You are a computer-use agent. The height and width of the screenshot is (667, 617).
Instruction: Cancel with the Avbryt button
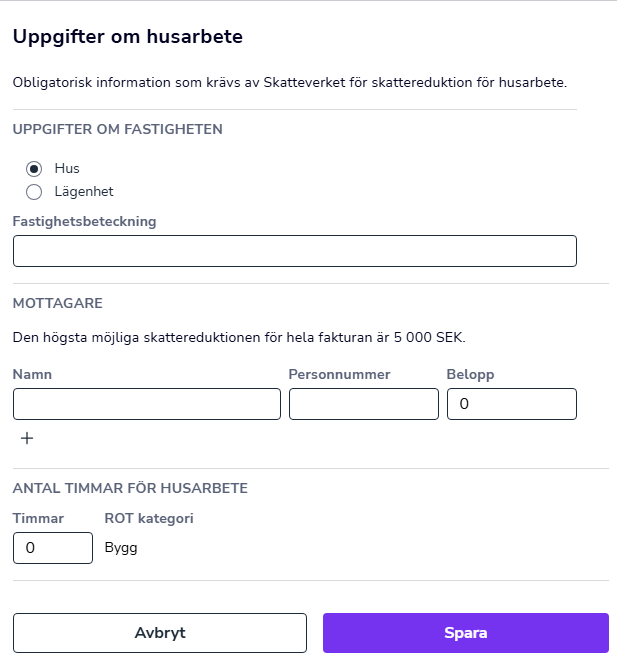[160, 633]
